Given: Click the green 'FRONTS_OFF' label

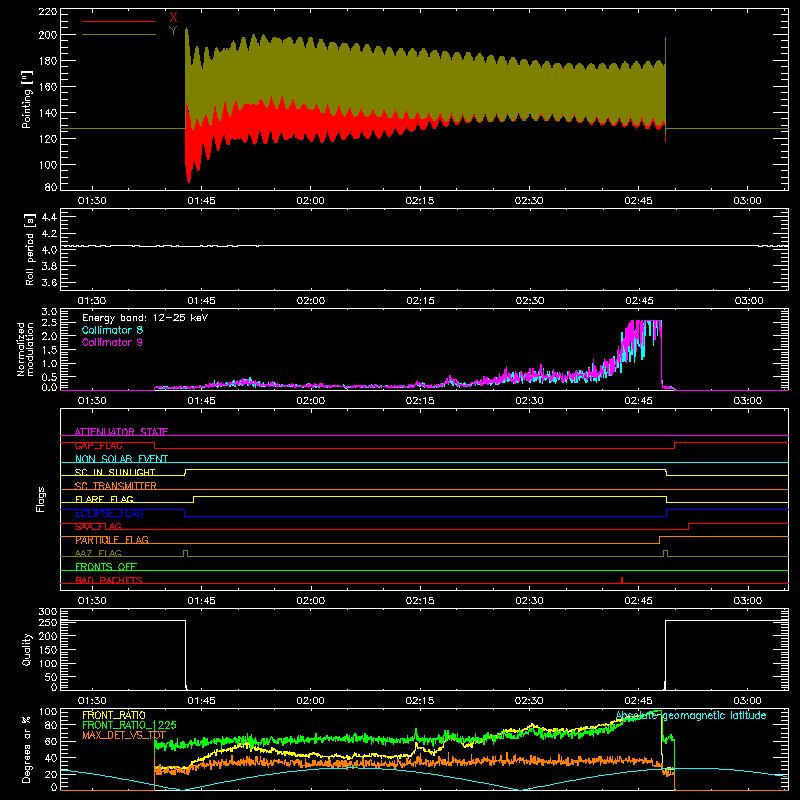Looking at the screenshot, I should coord(106,567).
